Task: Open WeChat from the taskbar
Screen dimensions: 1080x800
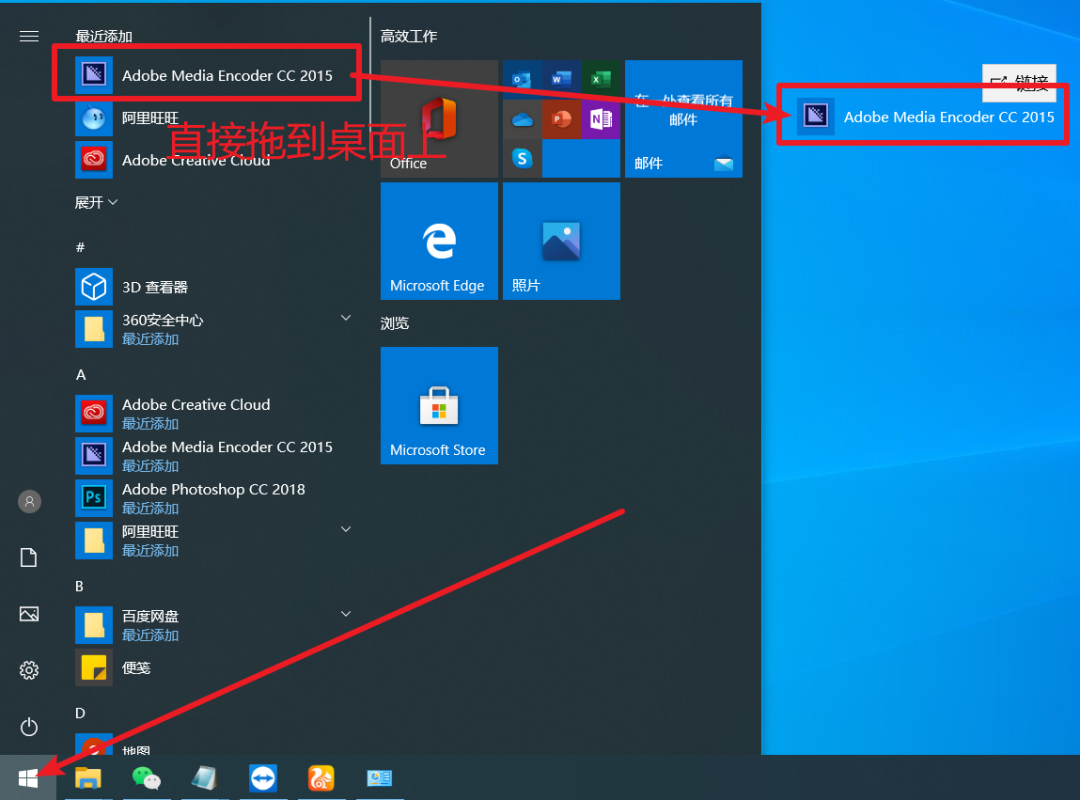Action: point(146,778)
